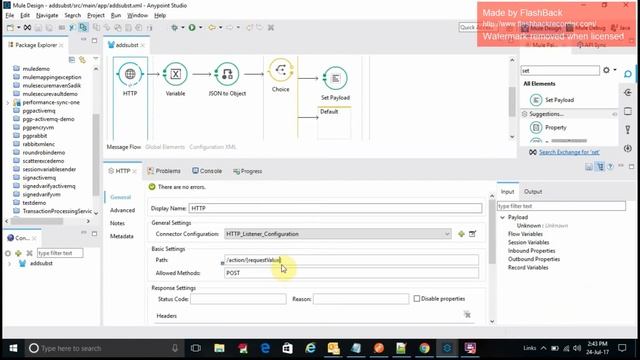
Task: Expand the performance-sync-one project
Action: click(x=8, y=102)
